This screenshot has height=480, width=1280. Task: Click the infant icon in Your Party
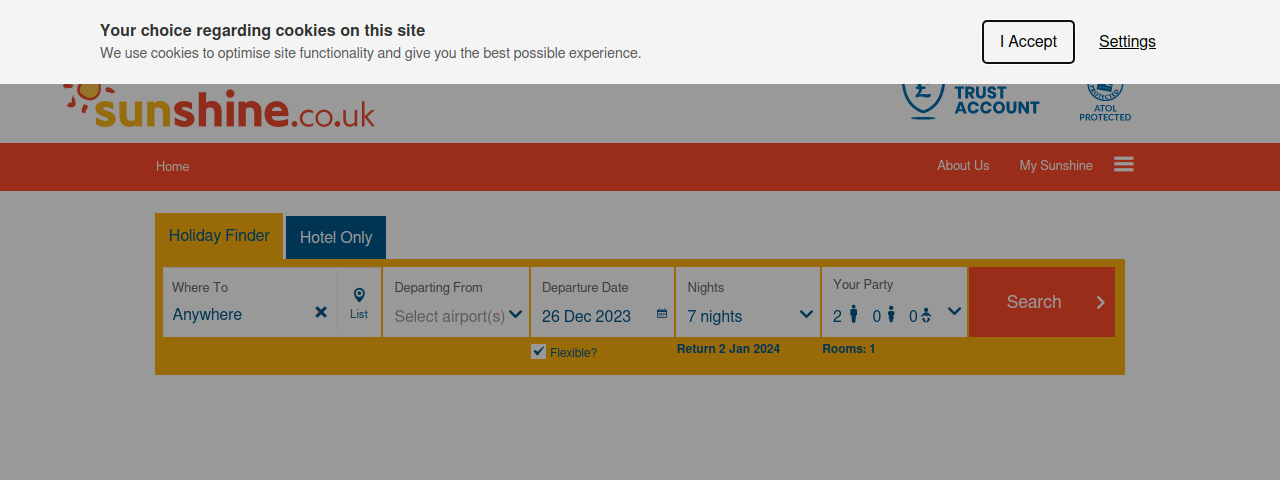coord(926,316)
